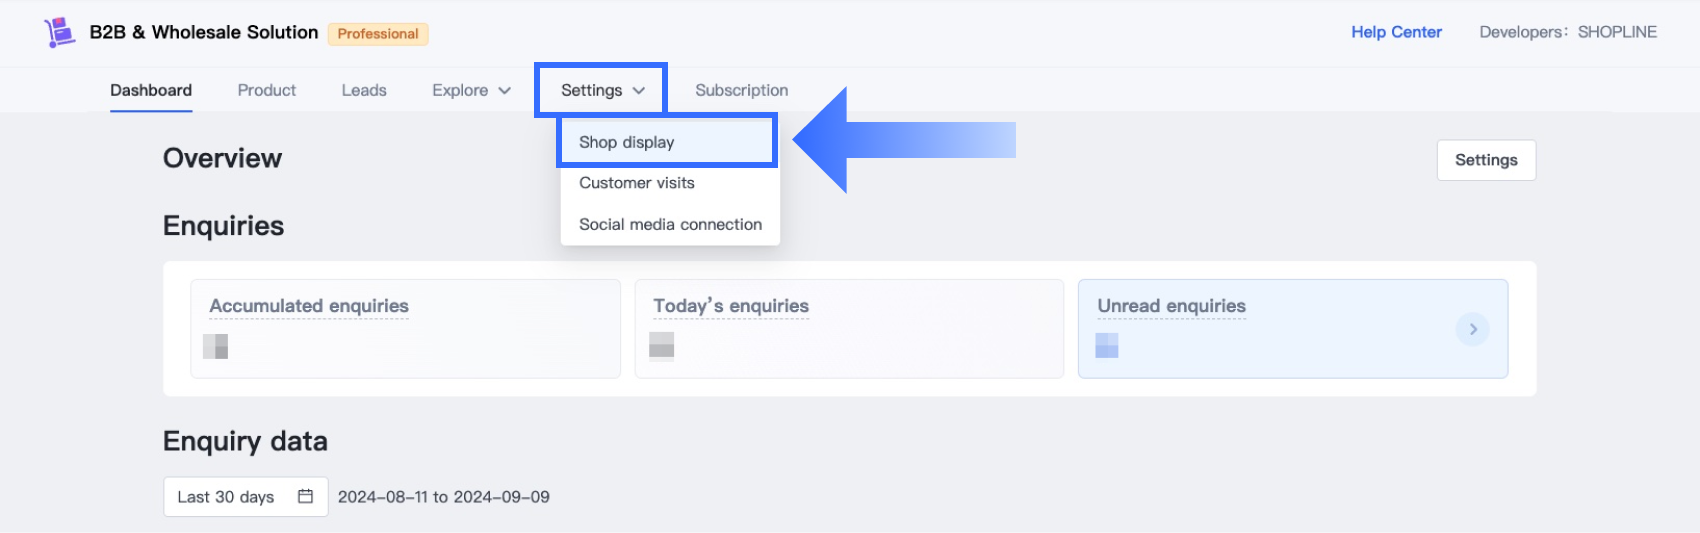Screen dimensions: 1700x533
Task: Click the chevron icon next to Explore
Action: [x=505, y=90]
